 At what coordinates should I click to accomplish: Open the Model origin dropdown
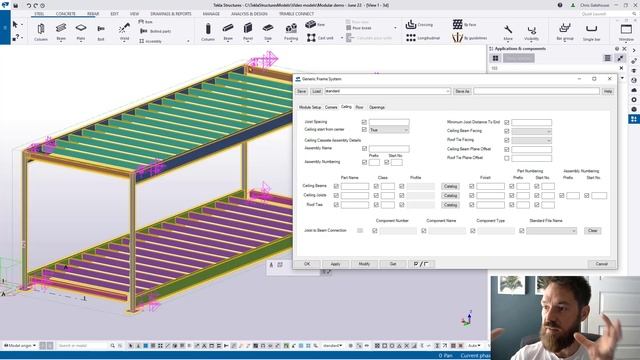(x=20, y=346)
